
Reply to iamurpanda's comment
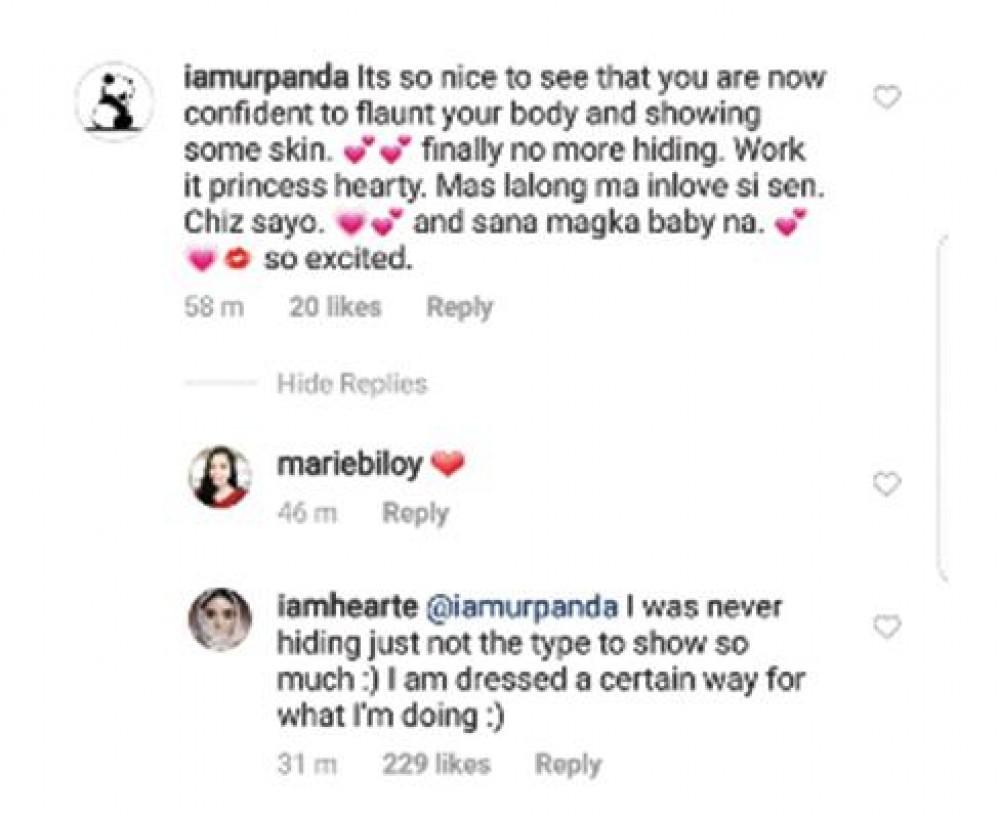click(x=460, y=308)
